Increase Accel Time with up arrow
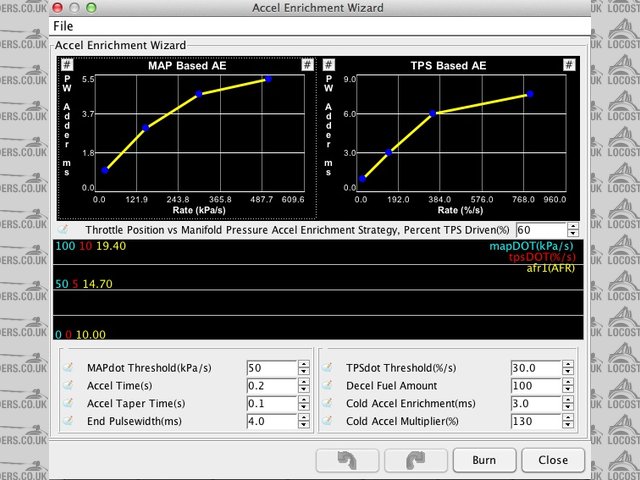This screenshot has width=640, height=480. coord(303,382)
